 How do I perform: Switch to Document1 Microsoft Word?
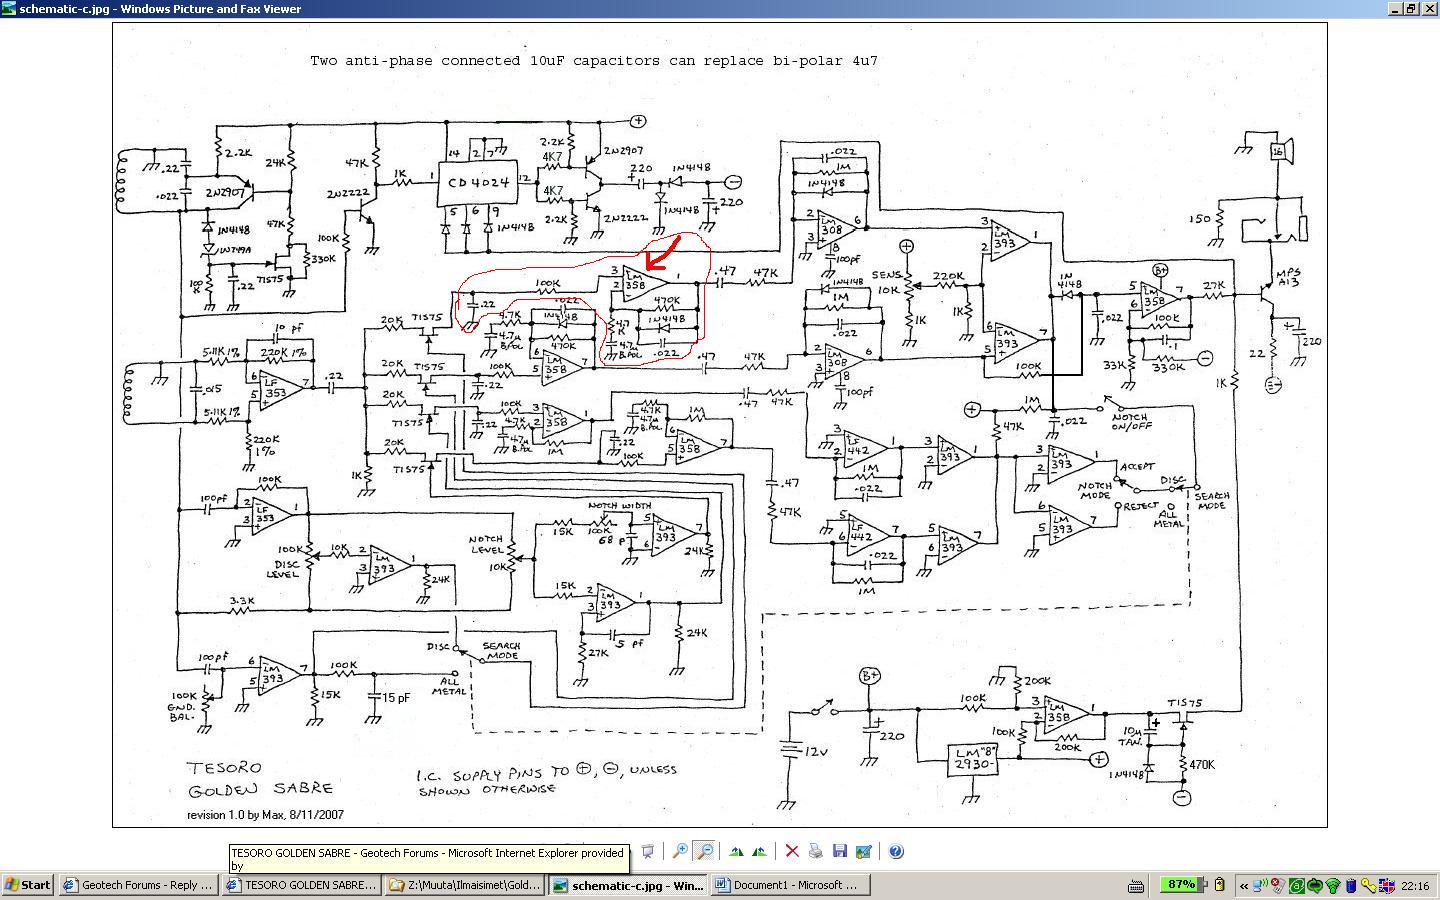[x=790, y=885]
